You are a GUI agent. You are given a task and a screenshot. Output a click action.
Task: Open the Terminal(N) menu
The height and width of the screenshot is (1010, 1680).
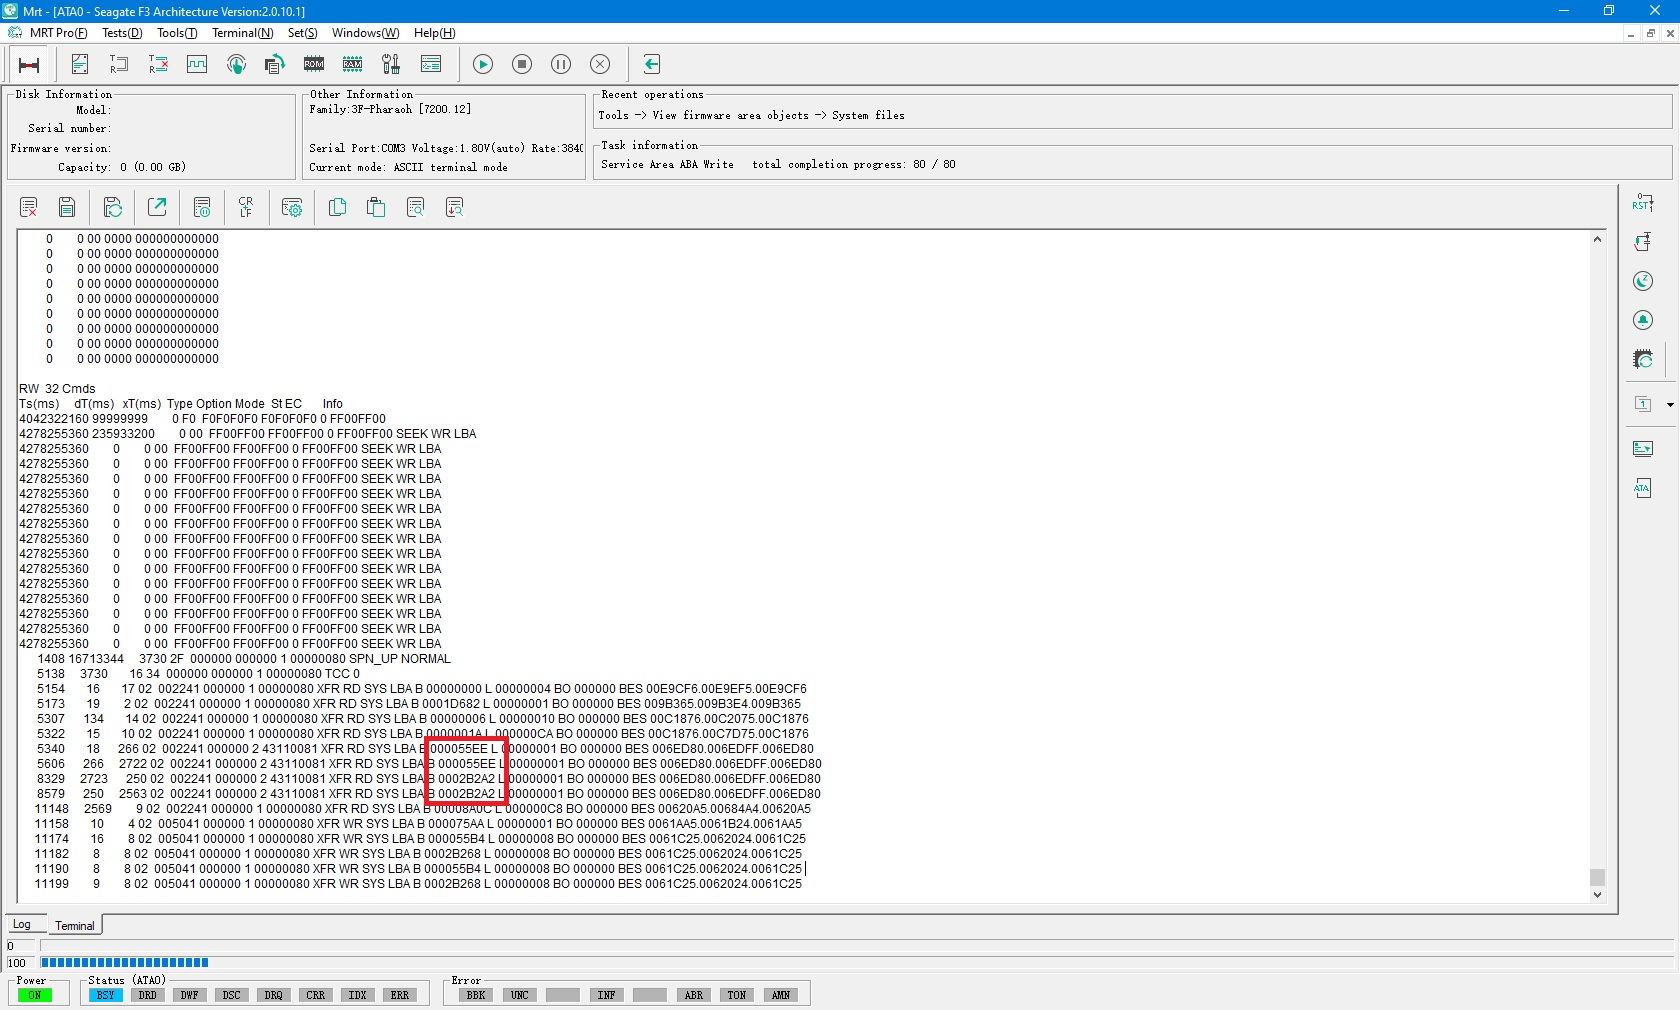(x=243, y=33)
